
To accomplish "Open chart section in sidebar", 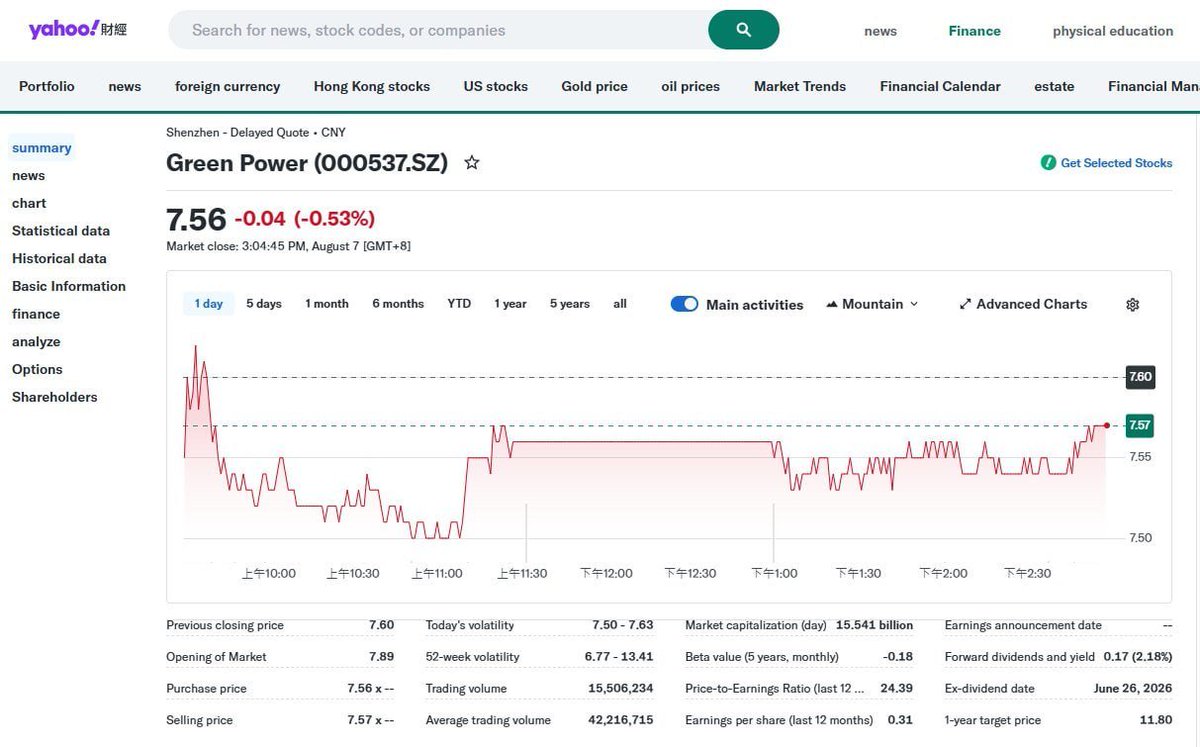I will click(x=29, y=203).
